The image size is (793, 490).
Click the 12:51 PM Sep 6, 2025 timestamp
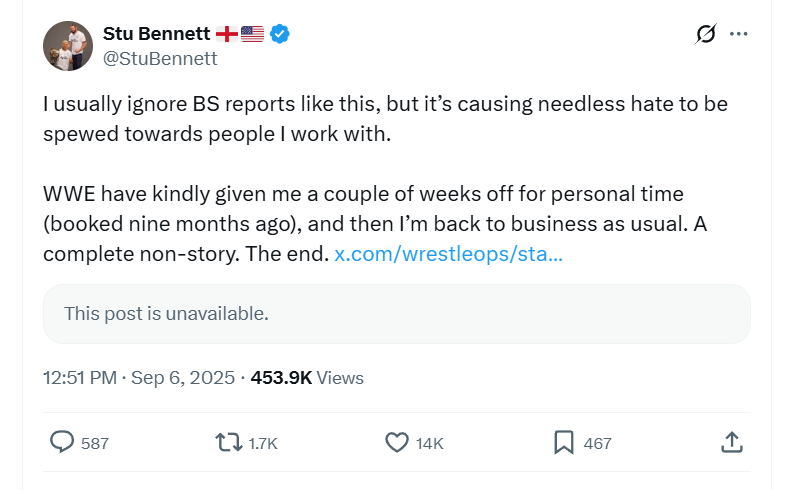[x=139, y=378]
